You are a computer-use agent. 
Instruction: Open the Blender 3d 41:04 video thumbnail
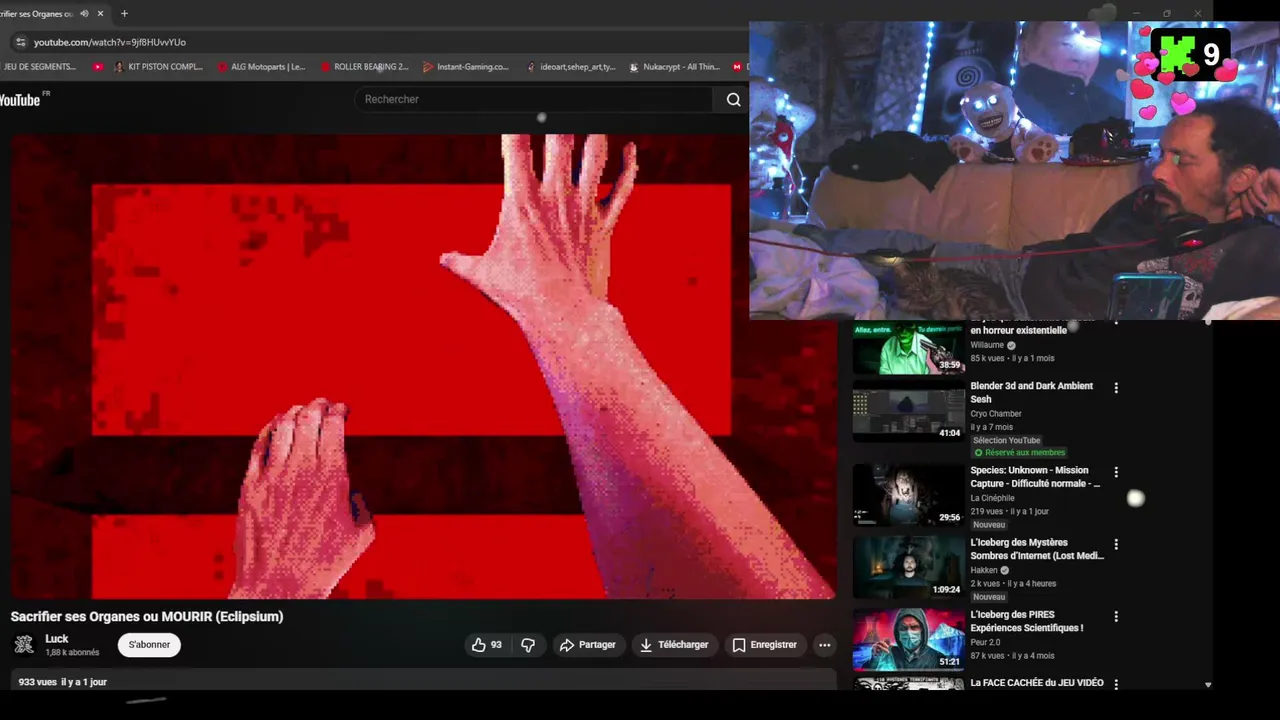908,410
